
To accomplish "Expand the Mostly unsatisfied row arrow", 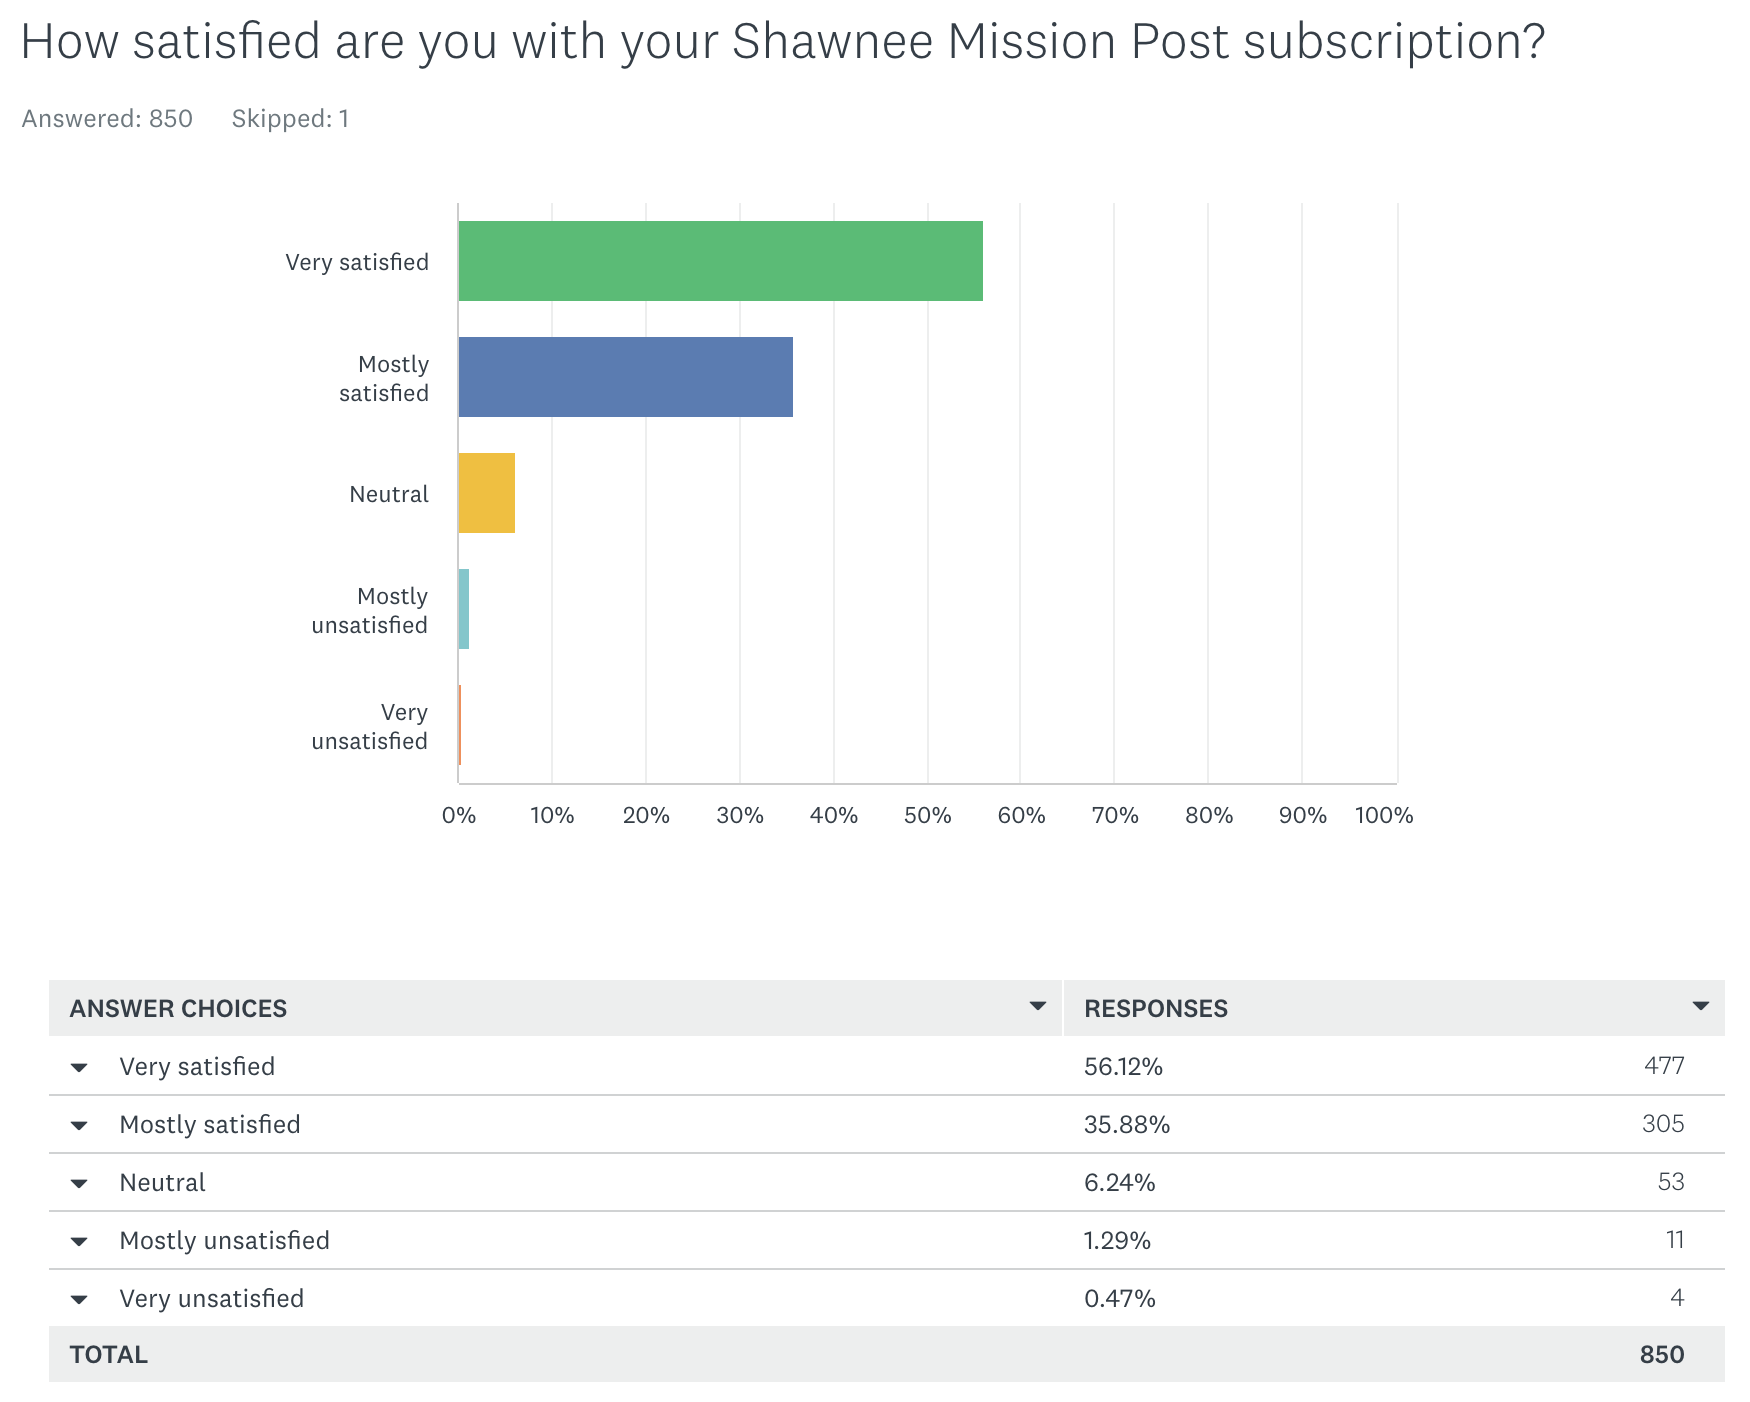I will [x=79, y=1241].
